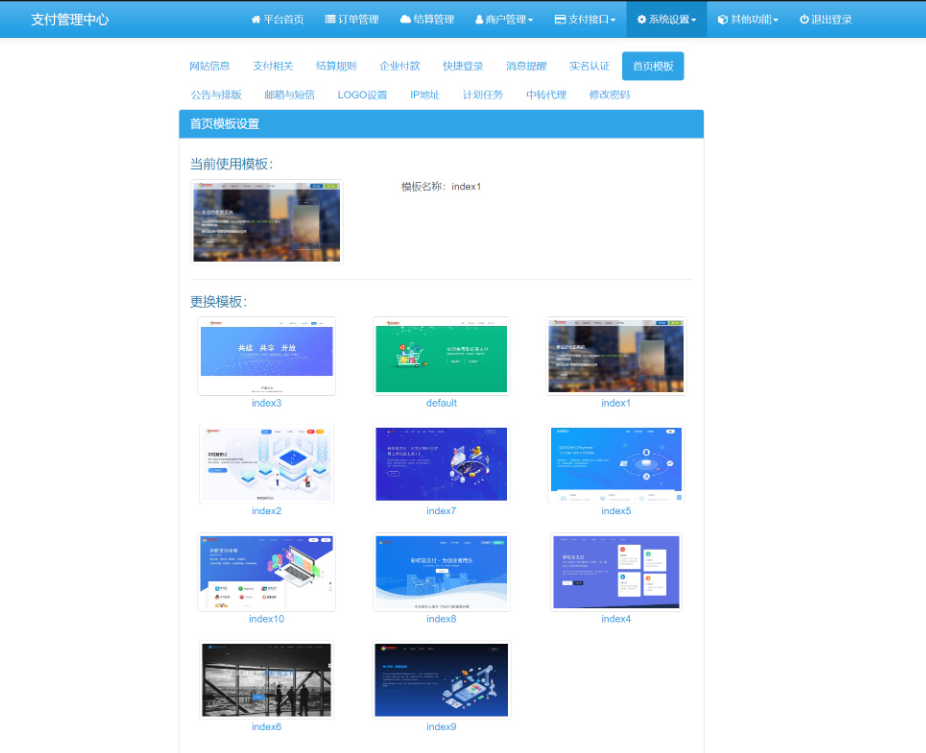Screen dimensions: 926x753
Task: Select the index9 template thumbnail
Action: pyautogui.click(x=441, y=680)
